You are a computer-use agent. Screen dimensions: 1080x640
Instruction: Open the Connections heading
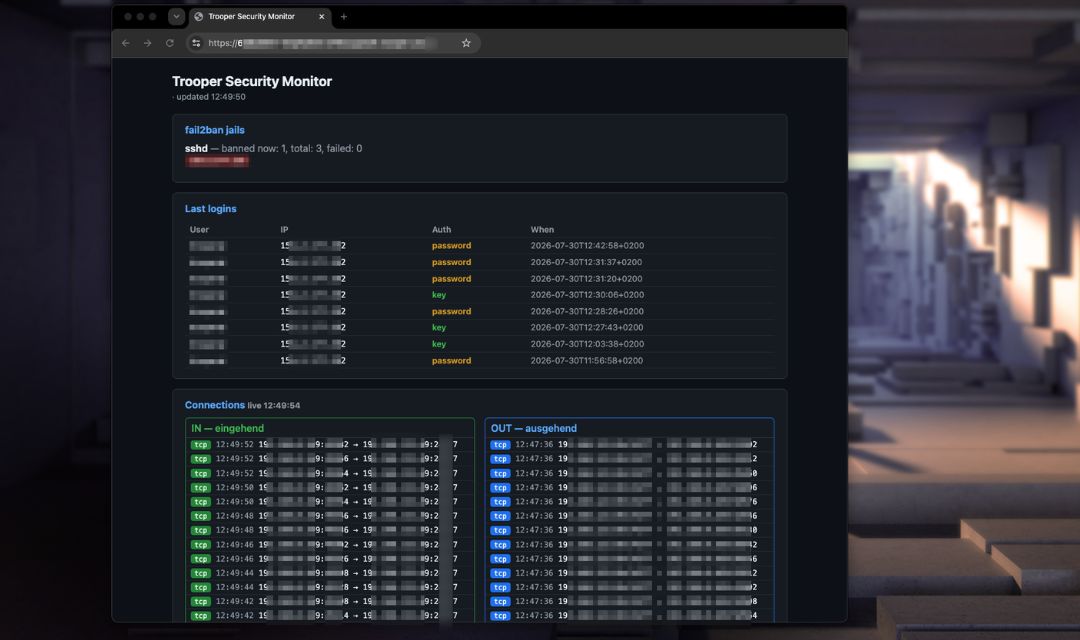coord(214,405)
